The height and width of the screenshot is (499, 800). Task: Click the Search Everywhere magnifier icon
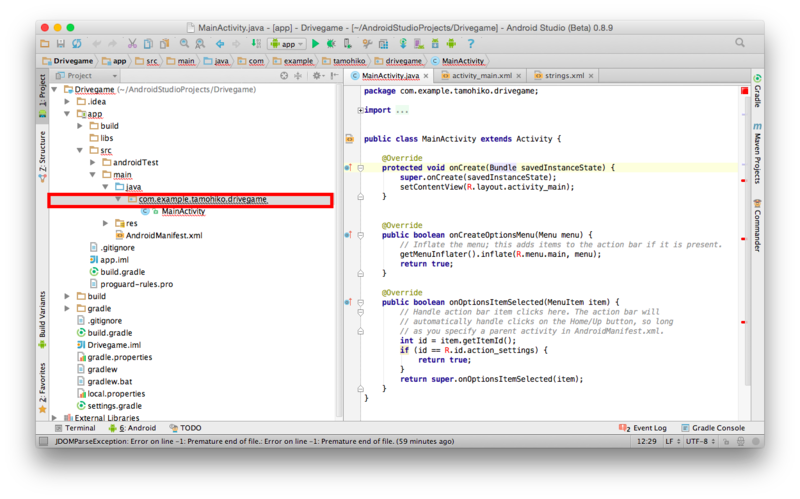pyautogui.click(x=740, y=43)
